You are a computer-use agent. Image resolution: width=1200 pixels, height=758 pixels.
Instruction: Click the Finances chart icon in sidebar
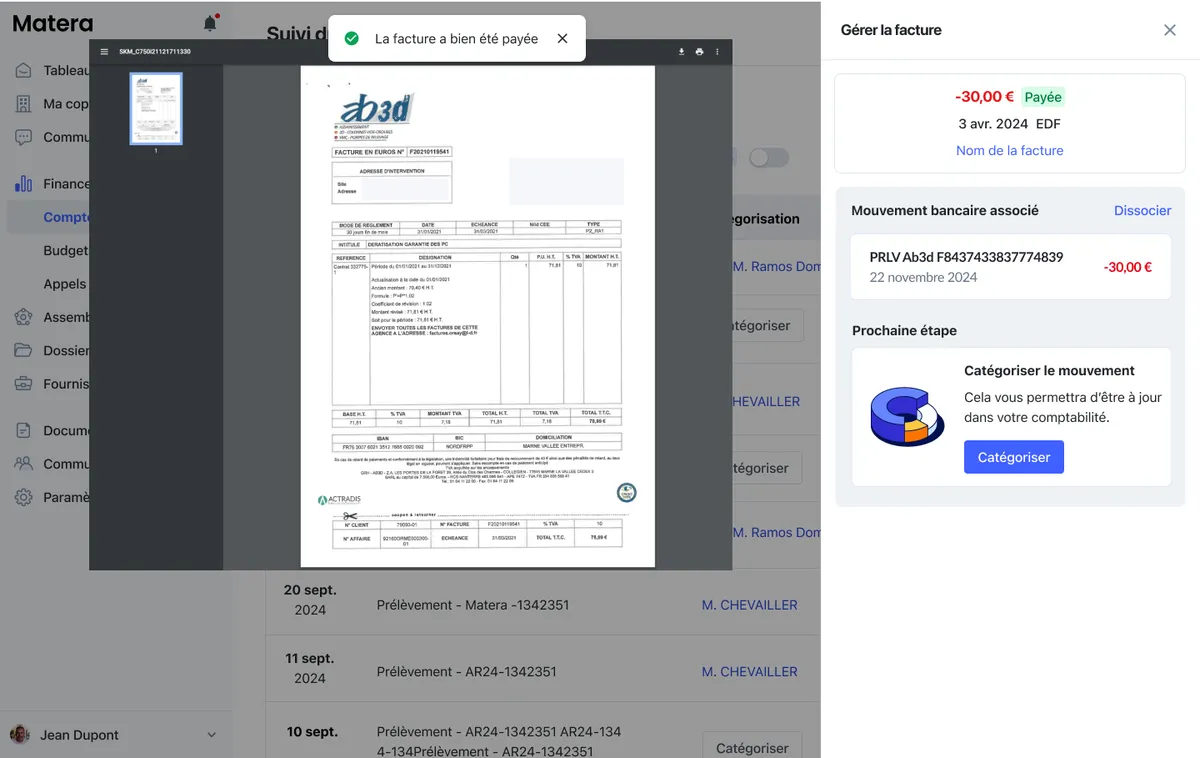(23, 184)
